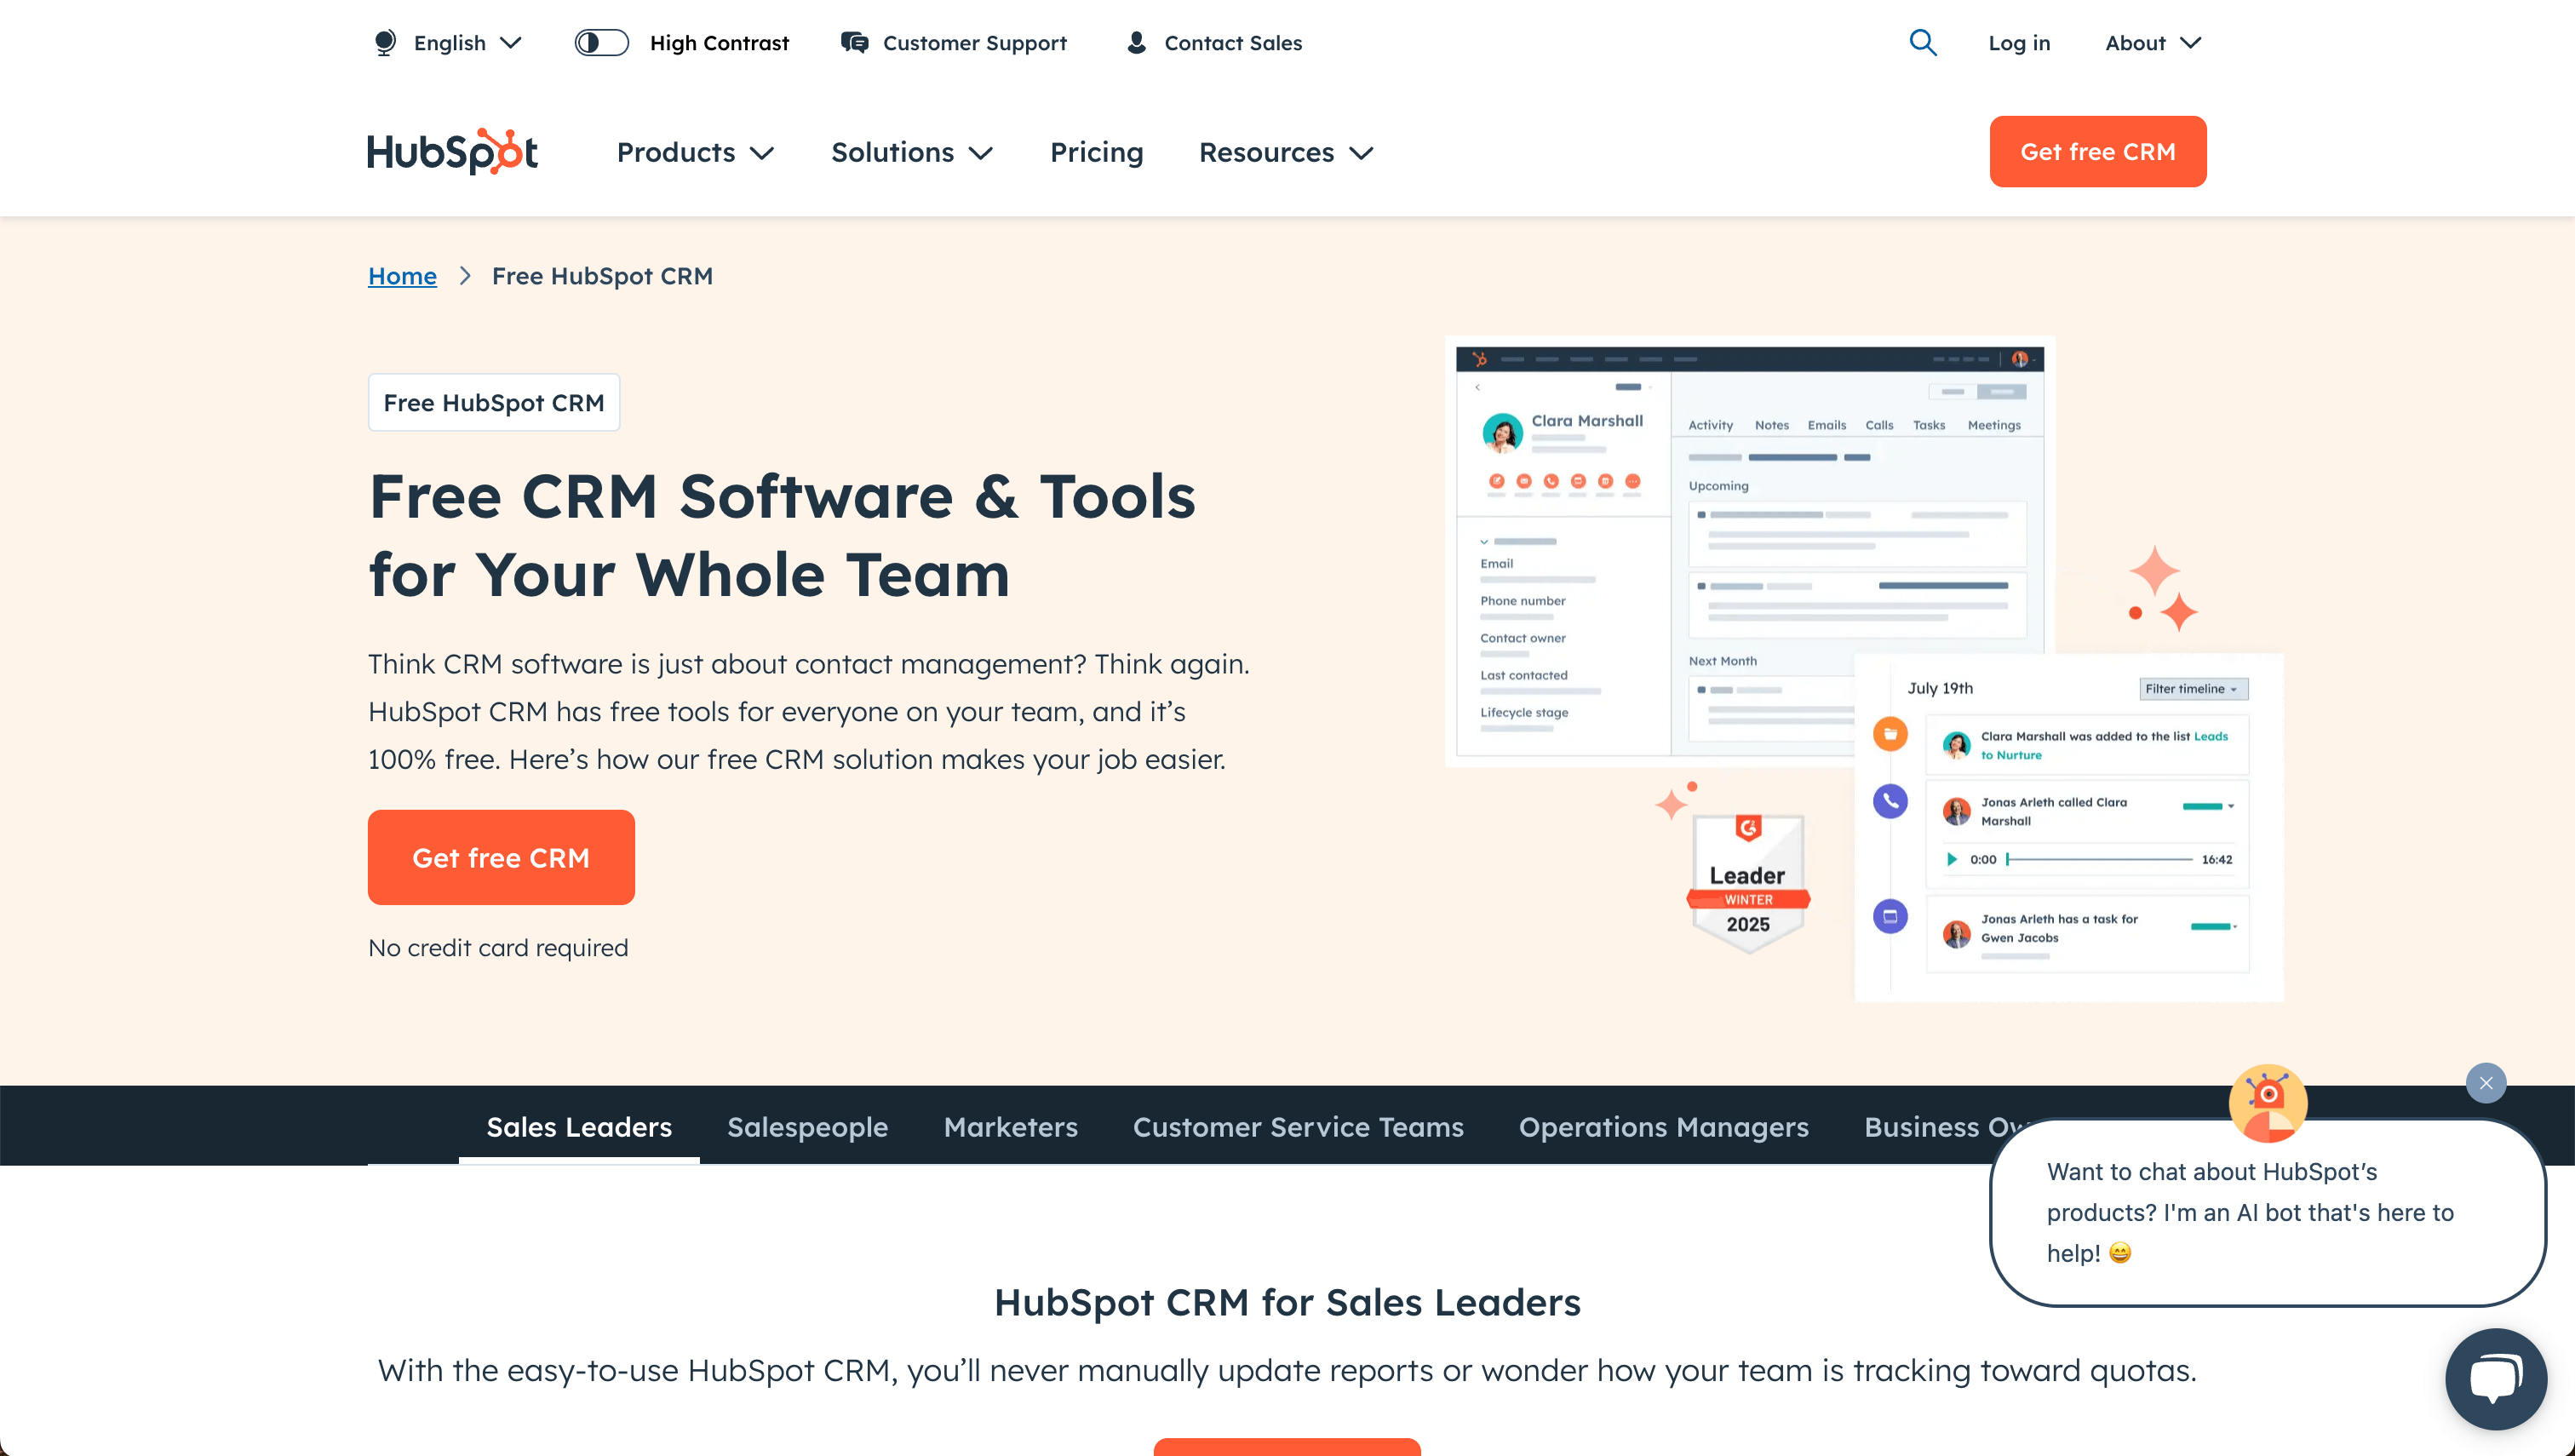Viewport: 2575px width, 1456px height.
Task: Click the Contact Sales person icon
Action: [x=1136, y=43]
